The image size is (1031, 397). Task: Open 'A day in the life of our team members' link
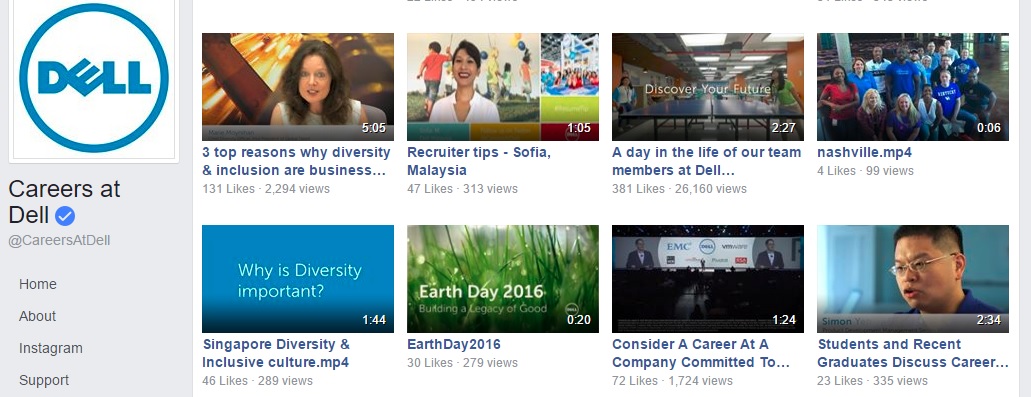[707, 161]
